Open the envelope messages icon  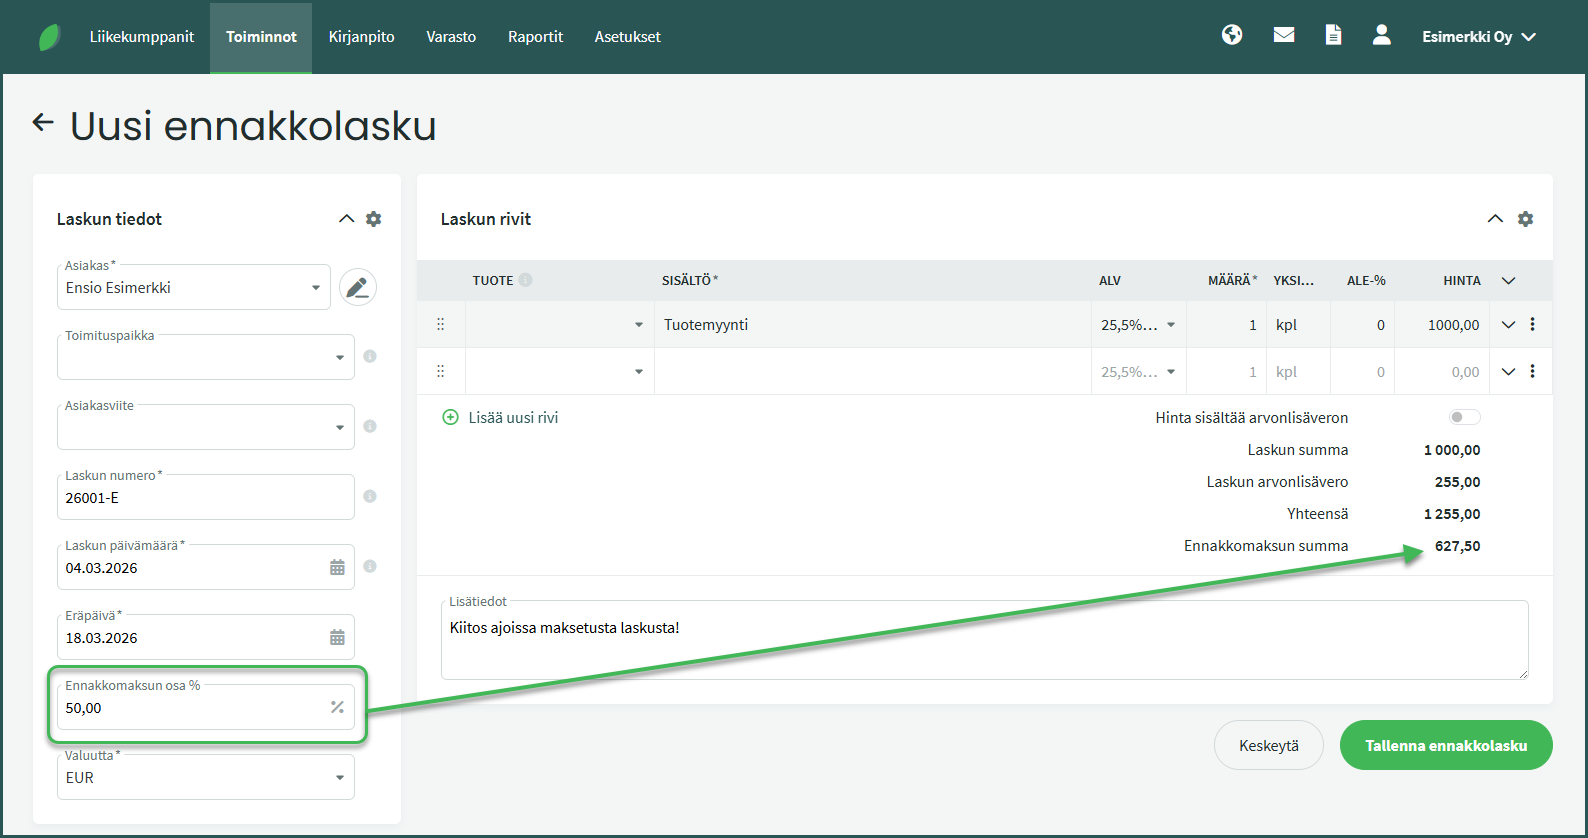coord(1284,35)
